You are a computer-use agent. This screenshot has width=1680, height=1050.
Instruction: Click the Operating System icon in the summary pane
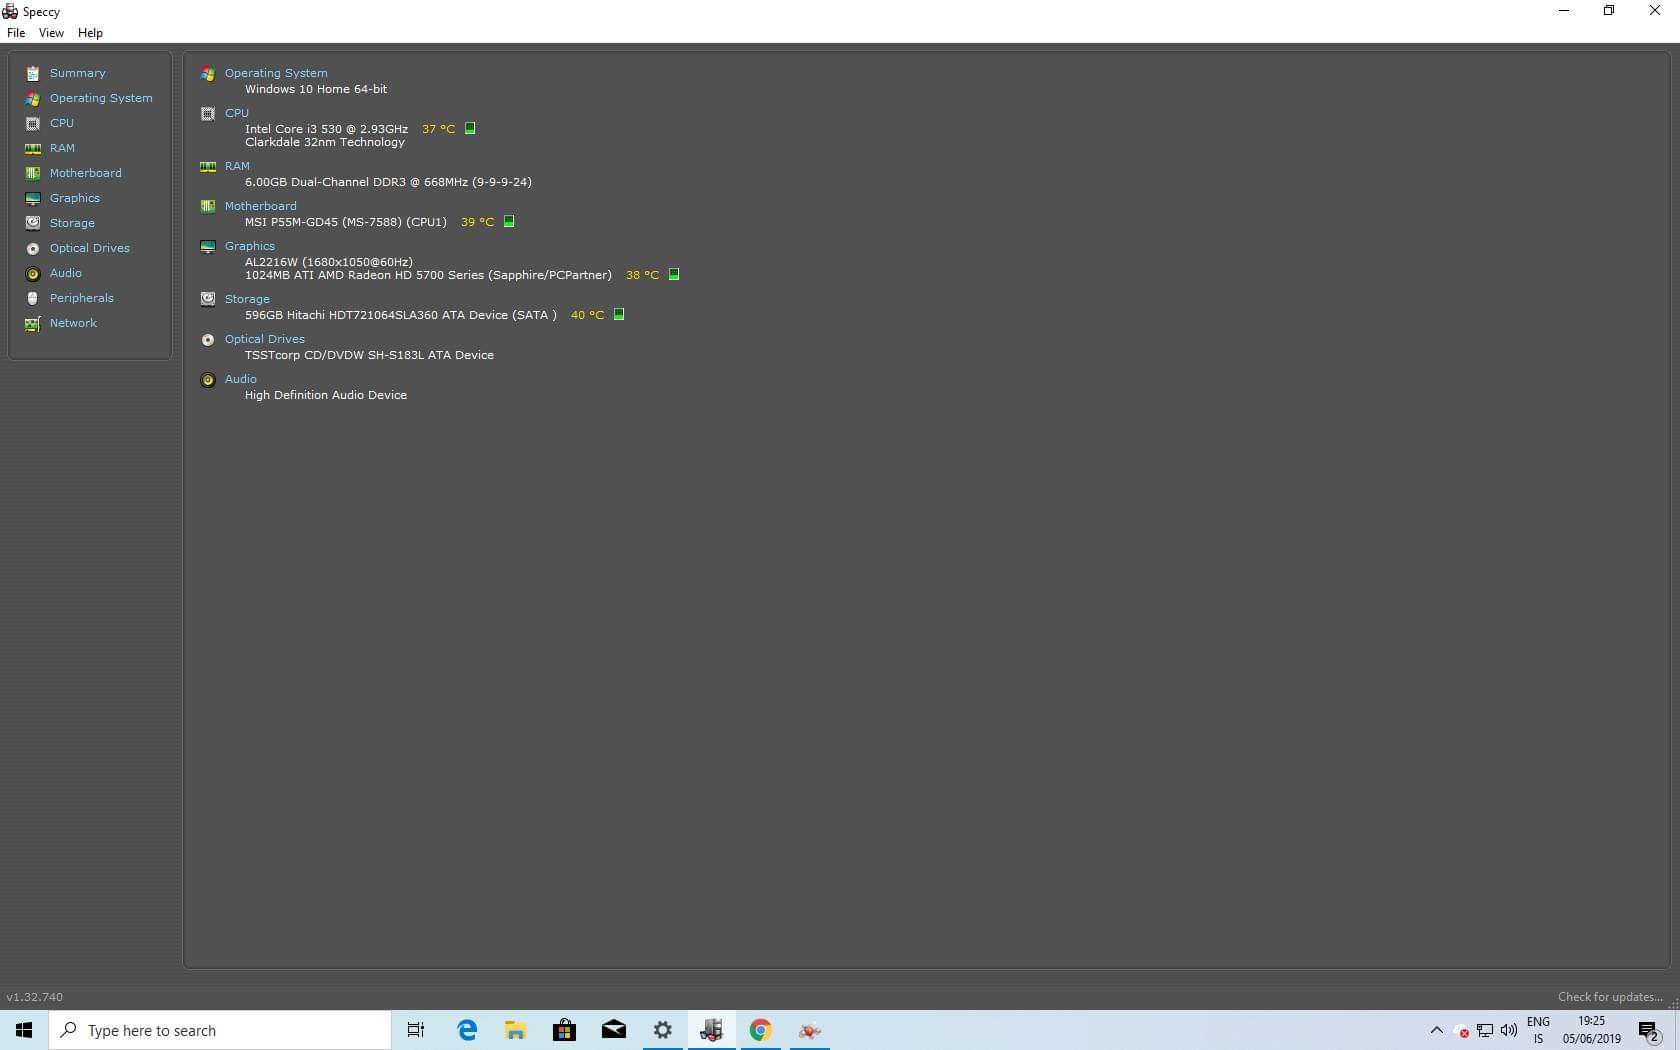[208, 74]
